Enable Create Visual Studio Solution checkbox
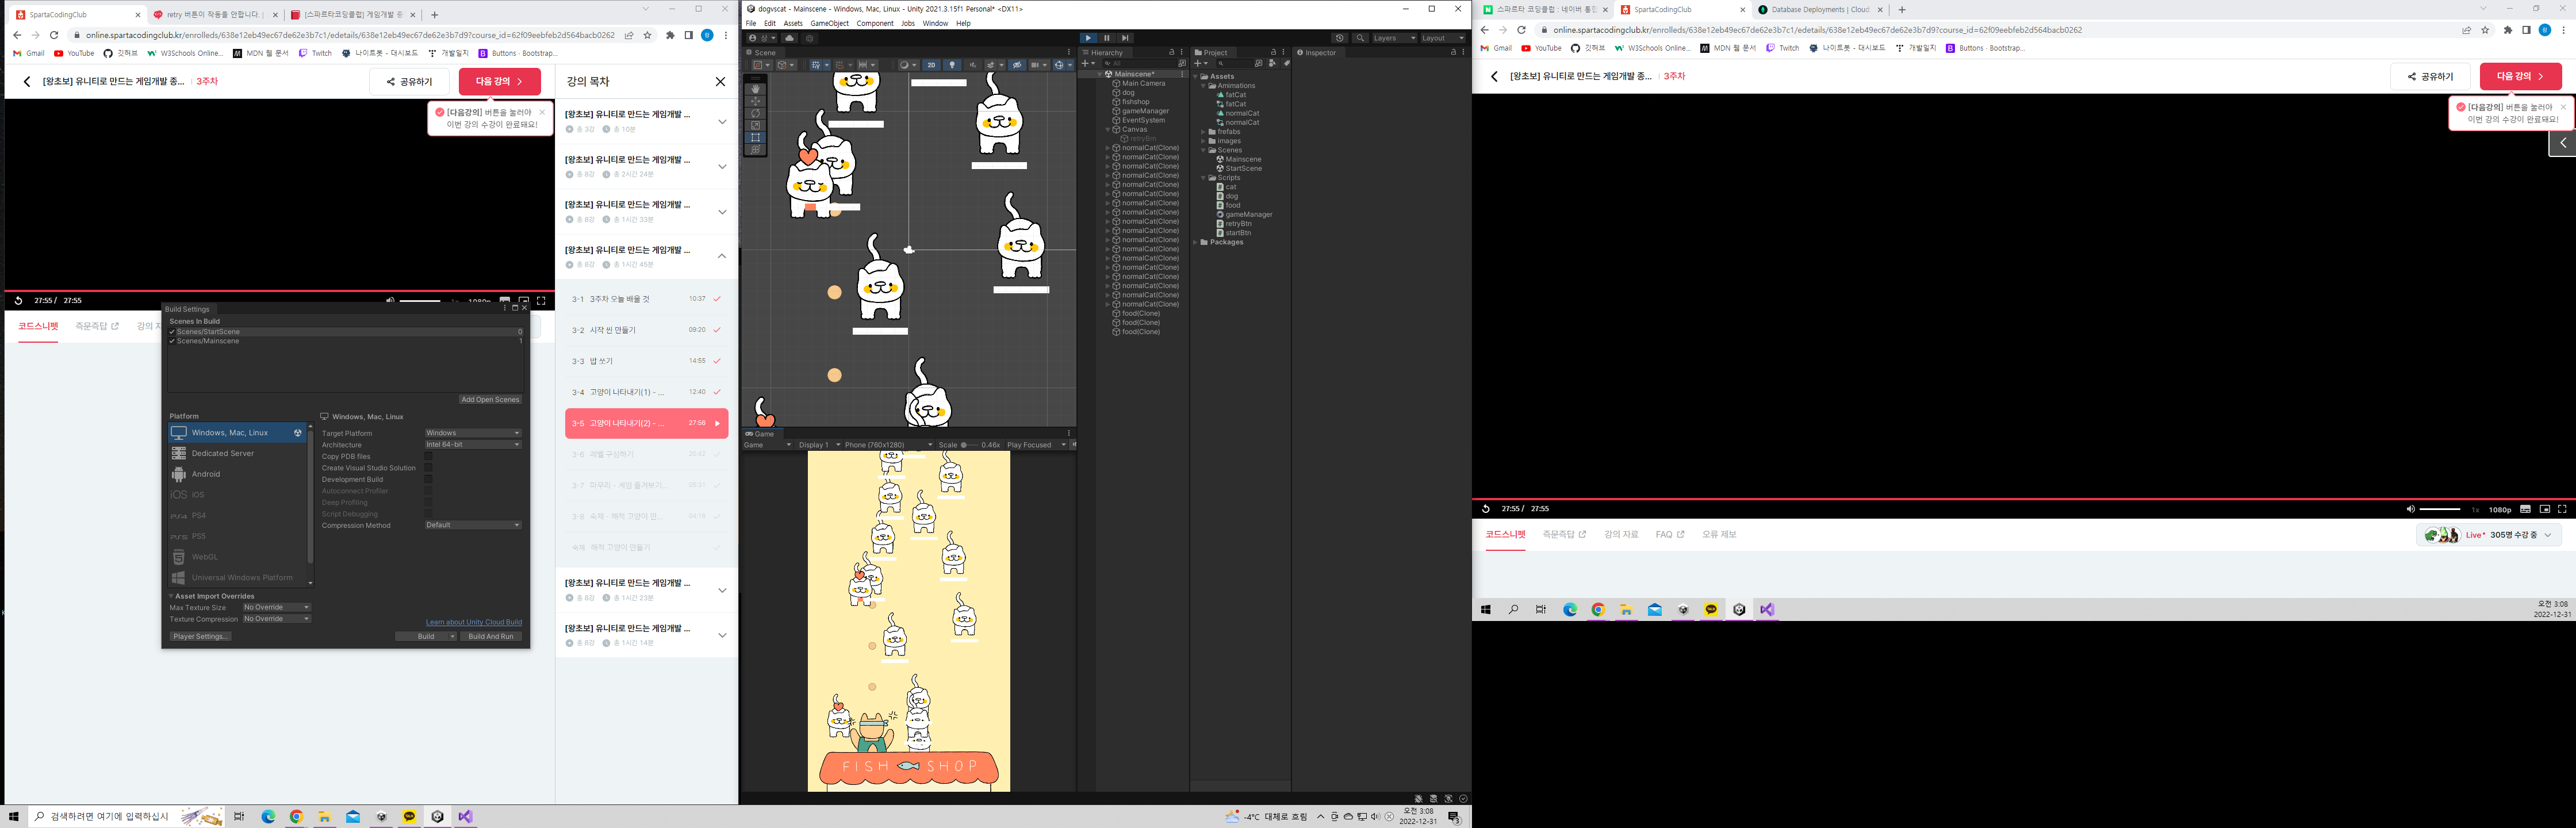This screenshot has width=2576, height=828. 429,468
